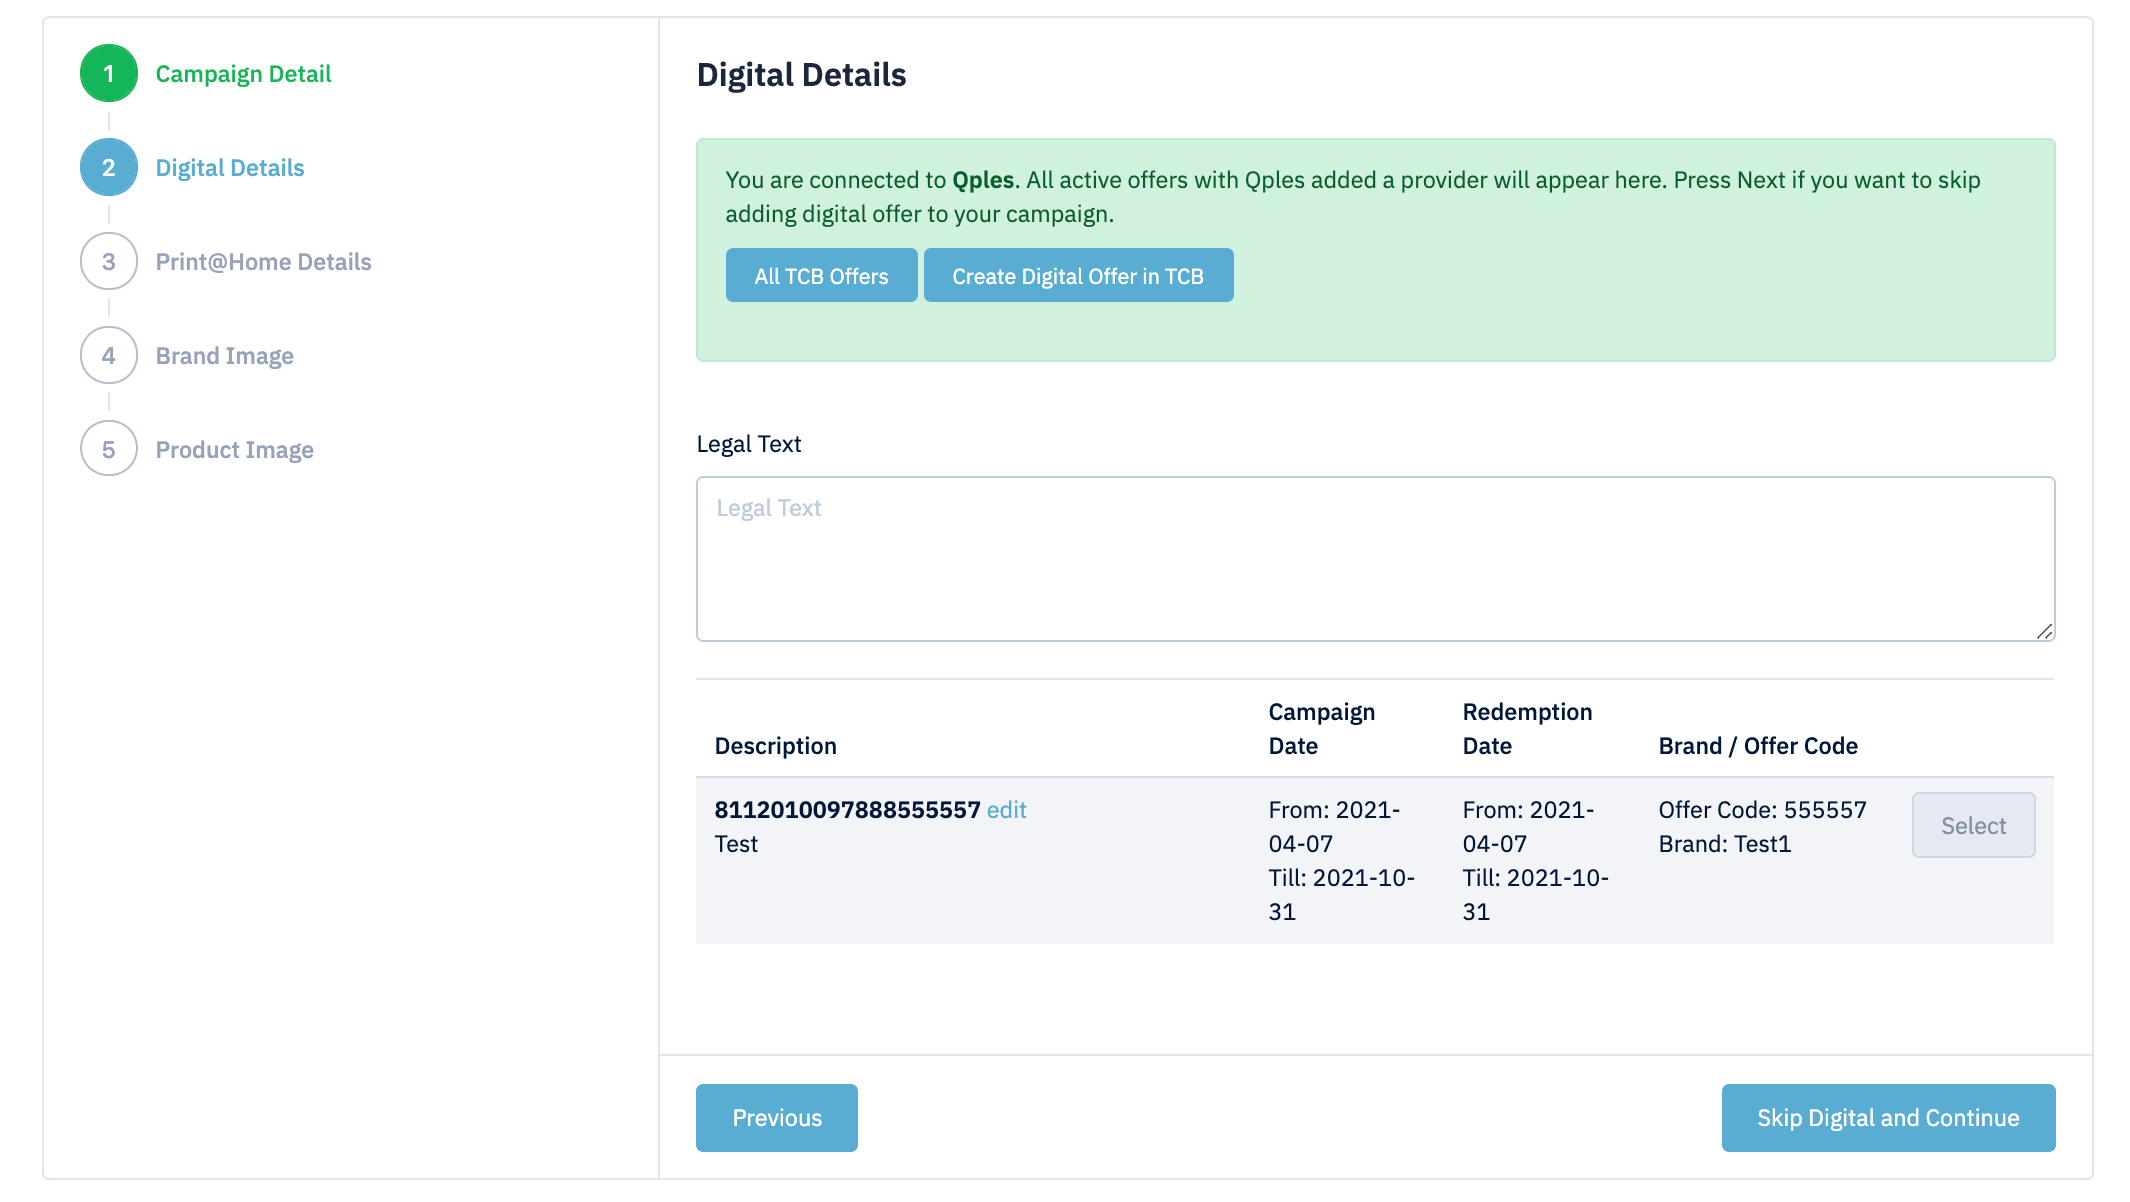Click the edit link beside offer number

pyautogui.click(x=1006, y=810)
